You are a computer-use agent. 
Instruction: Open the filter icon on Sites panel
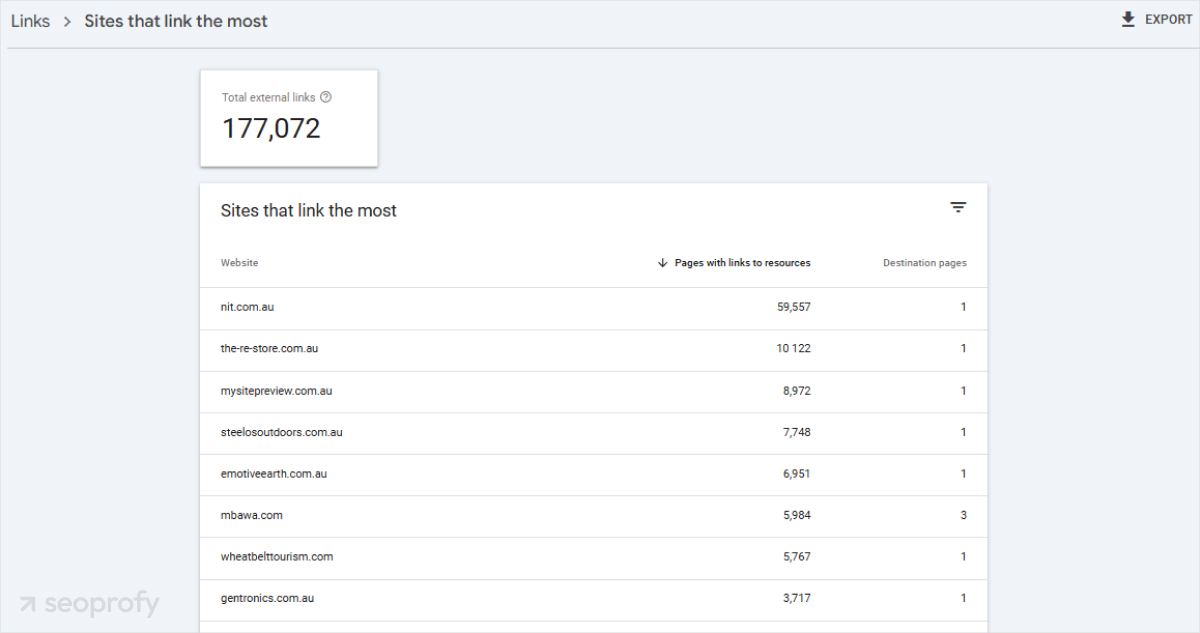[x=958, y=207]
